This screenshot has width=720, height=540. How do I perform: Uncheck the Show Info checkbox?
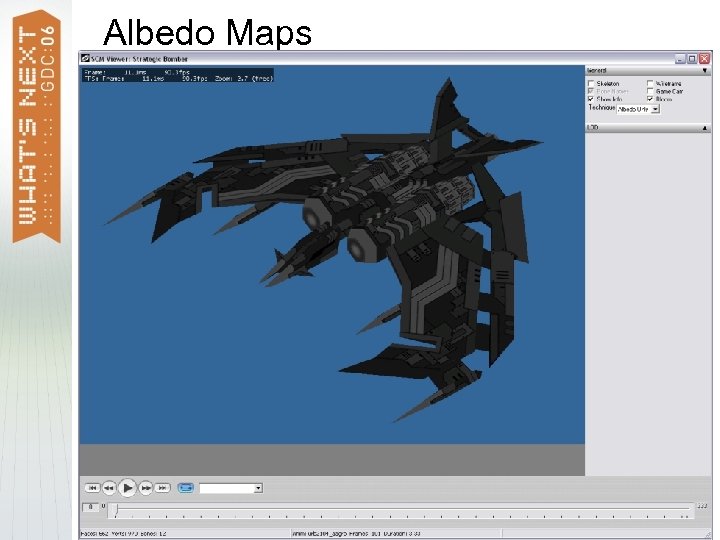pos(591,99)
